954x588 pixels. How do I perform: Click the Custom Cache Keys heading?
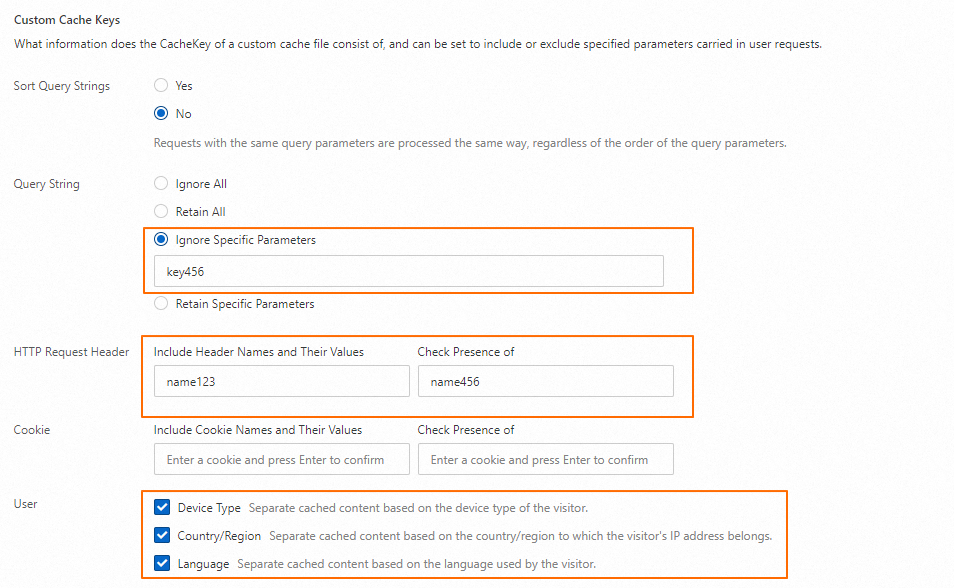[66, 20]
